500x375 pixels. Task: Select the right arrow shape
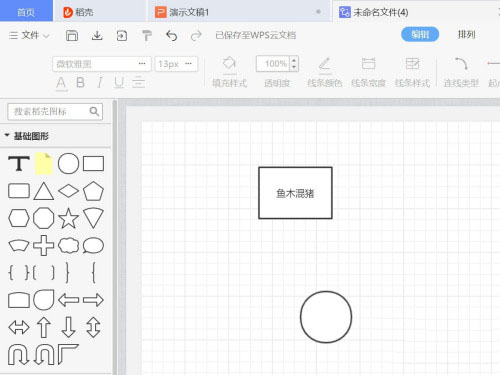click(93, 300)
